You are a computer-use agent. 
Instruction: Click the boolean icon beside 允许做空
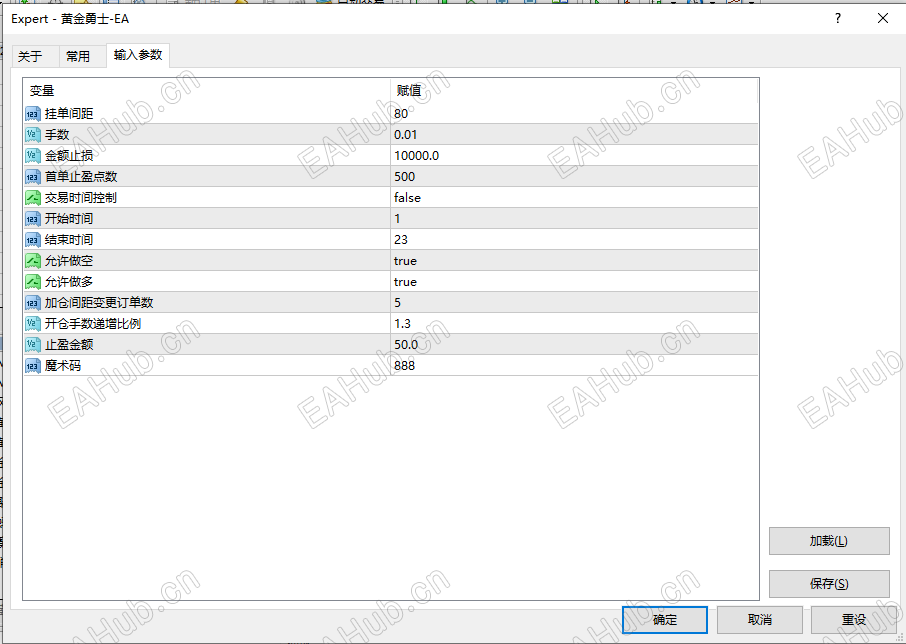point(32,261)
